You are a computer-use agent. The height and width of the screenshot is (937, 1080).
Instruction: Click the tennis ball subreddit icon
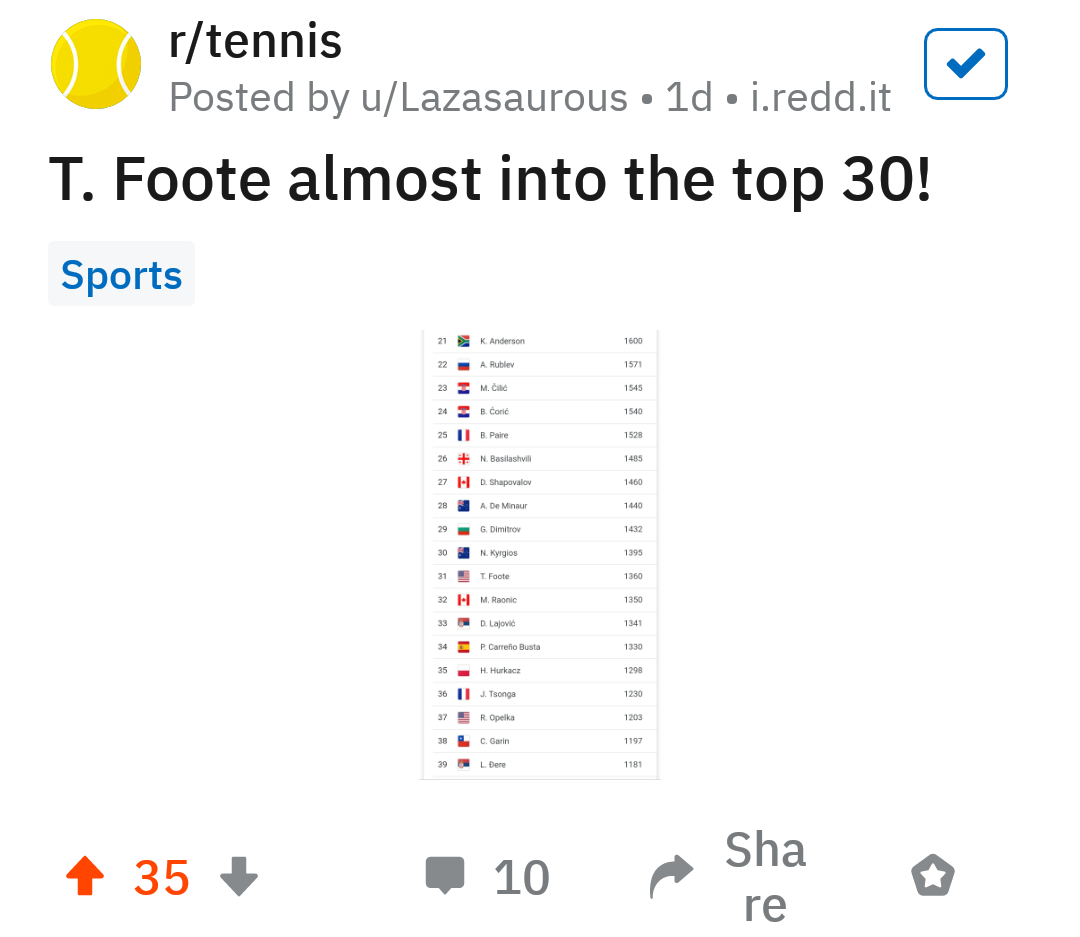pos(95,65)
